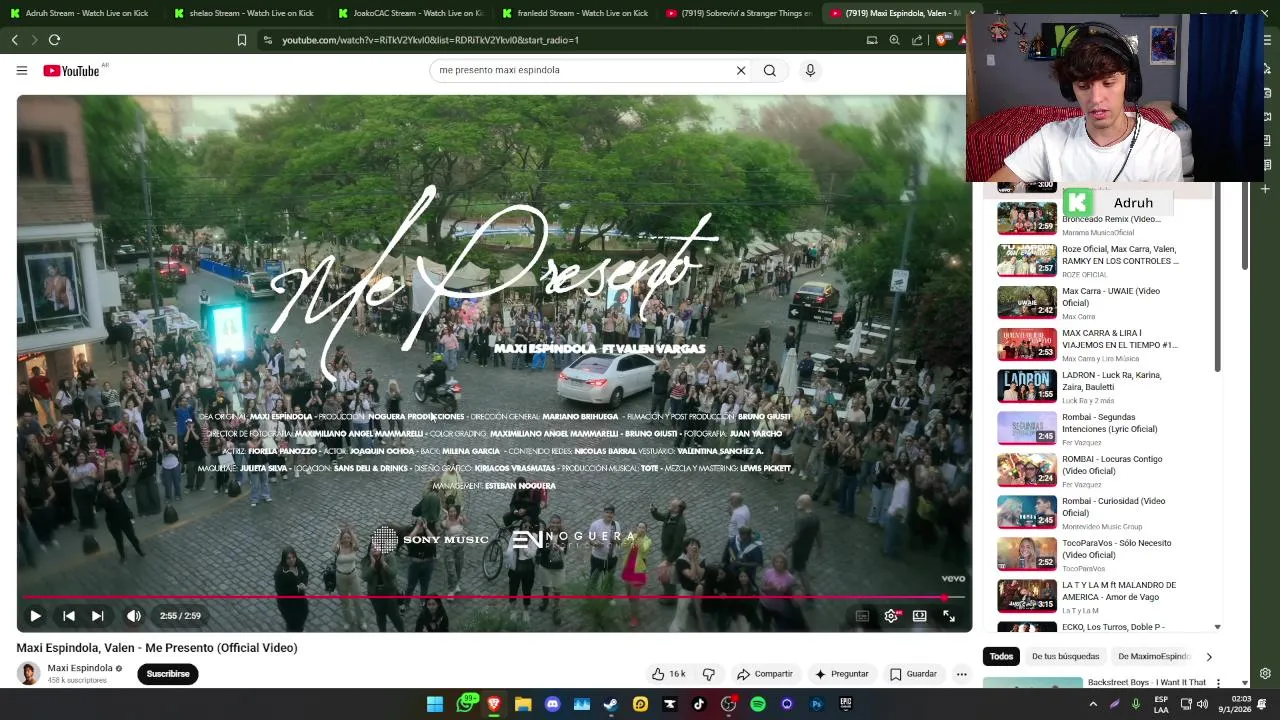Open Backstreet Boys video options three dots
This screenshot has height=720, width=1280.
[1217, 683]
